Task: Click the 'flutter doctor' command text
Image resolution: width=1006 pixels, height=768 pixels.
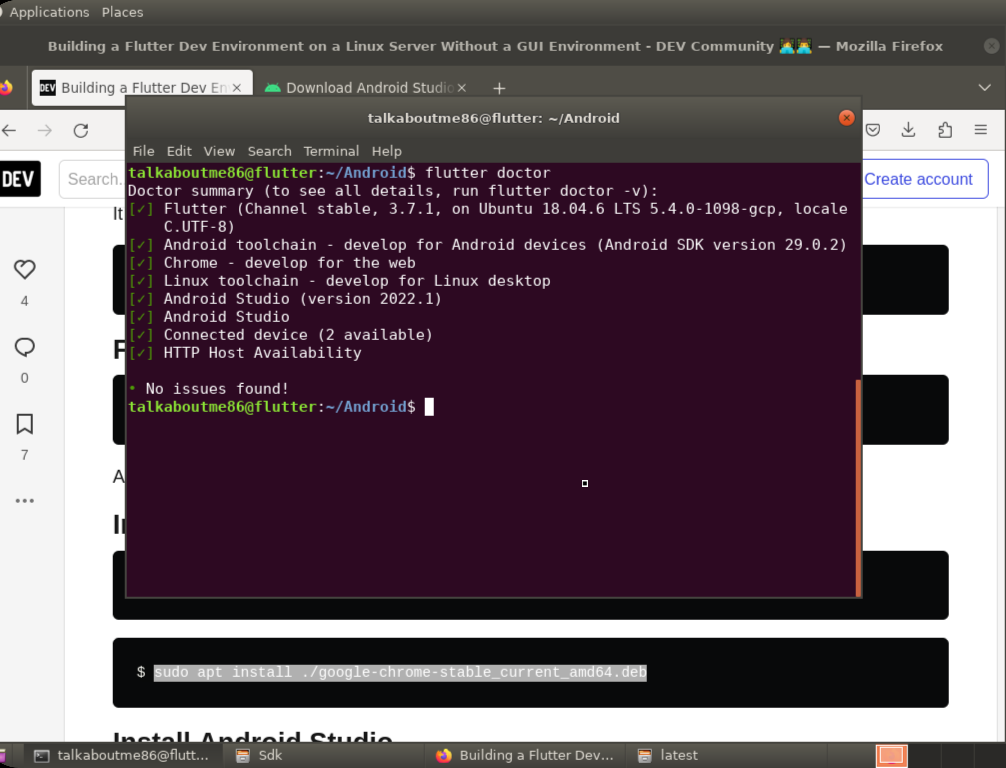Action: click(x=488, y=173)
